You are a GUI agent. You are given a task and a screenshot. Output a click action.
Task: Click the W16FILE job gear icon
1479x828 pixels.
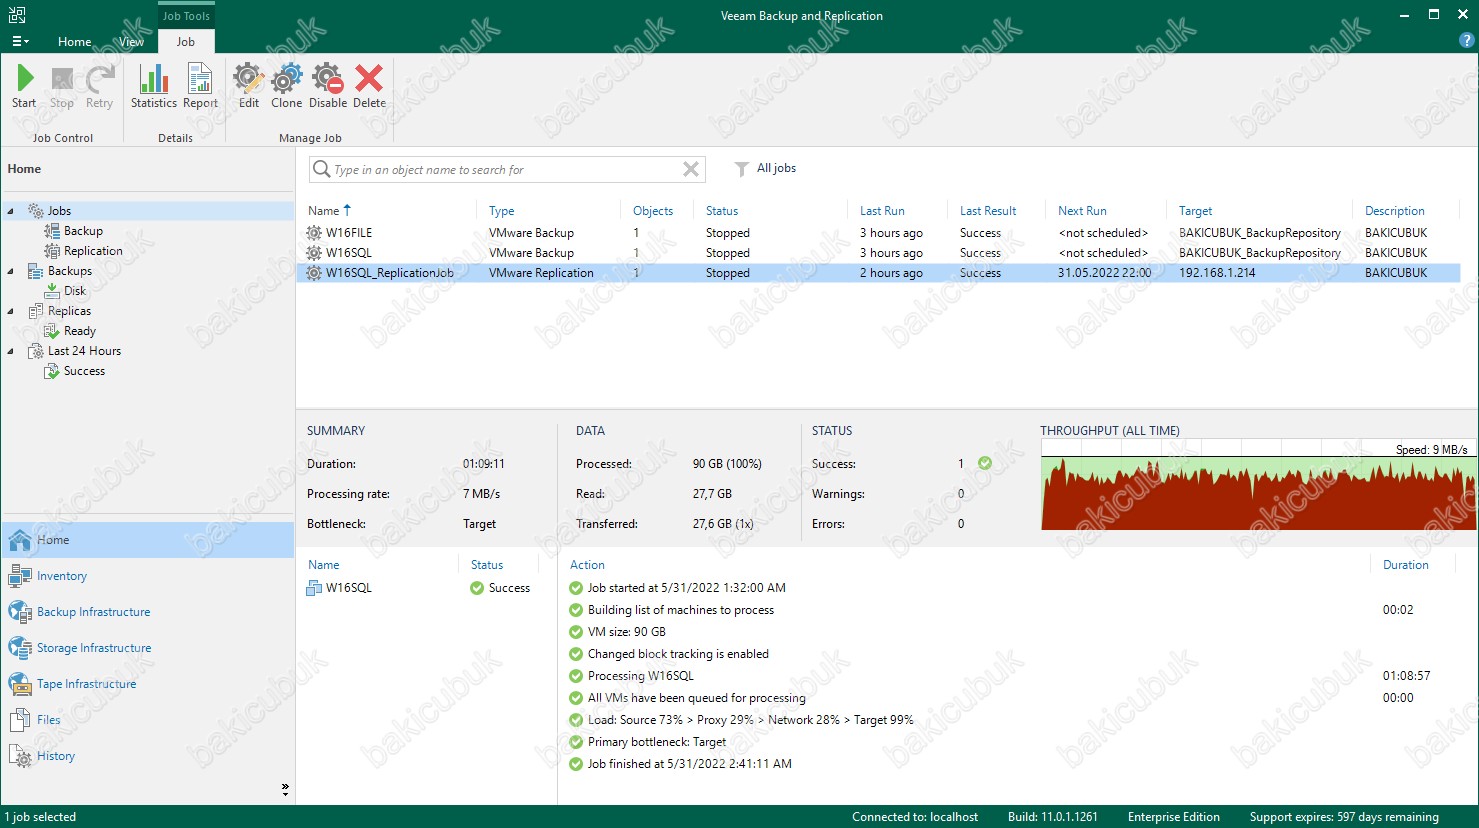pos(314,233)
